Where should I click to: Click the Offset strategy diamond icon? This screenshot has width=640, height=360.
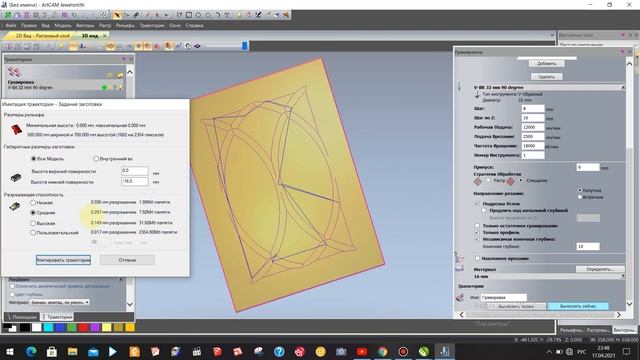pos(510,181)
